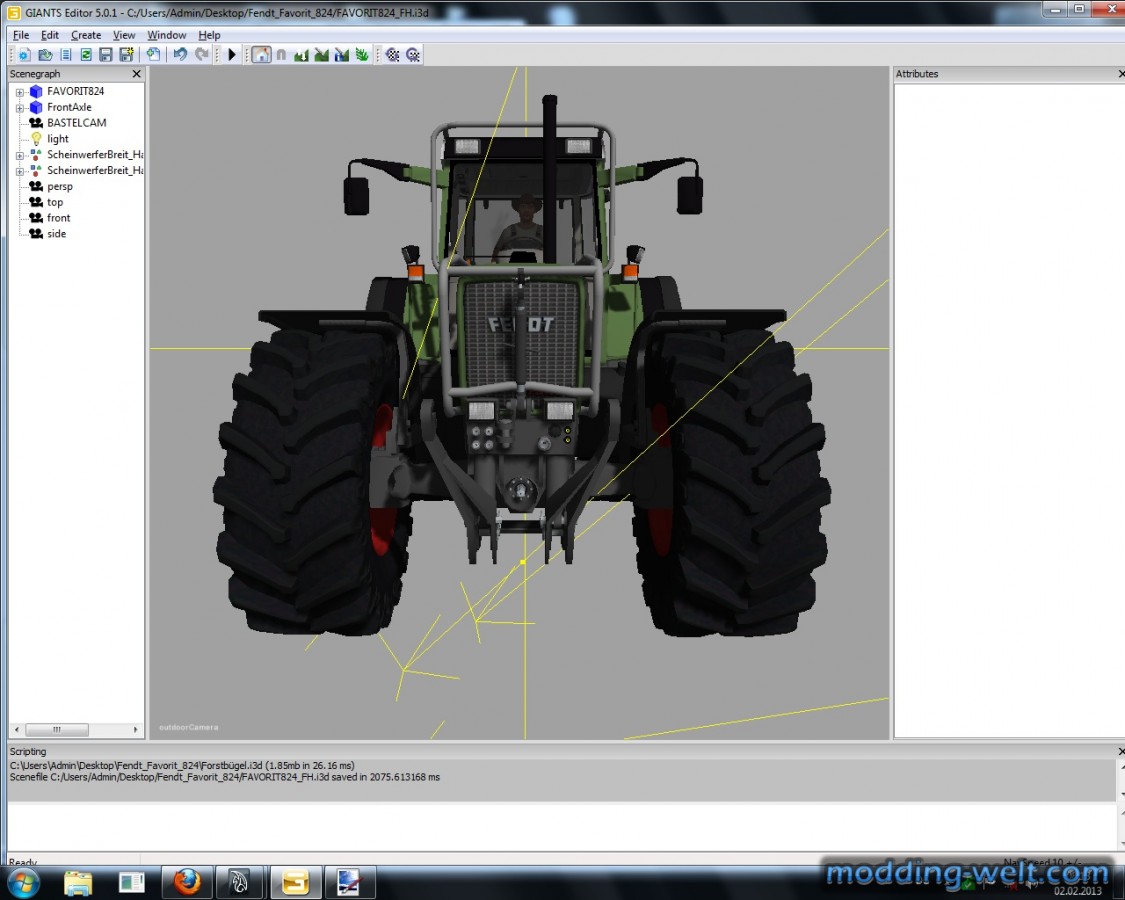Open the Windows Start menu

[23, 881]
